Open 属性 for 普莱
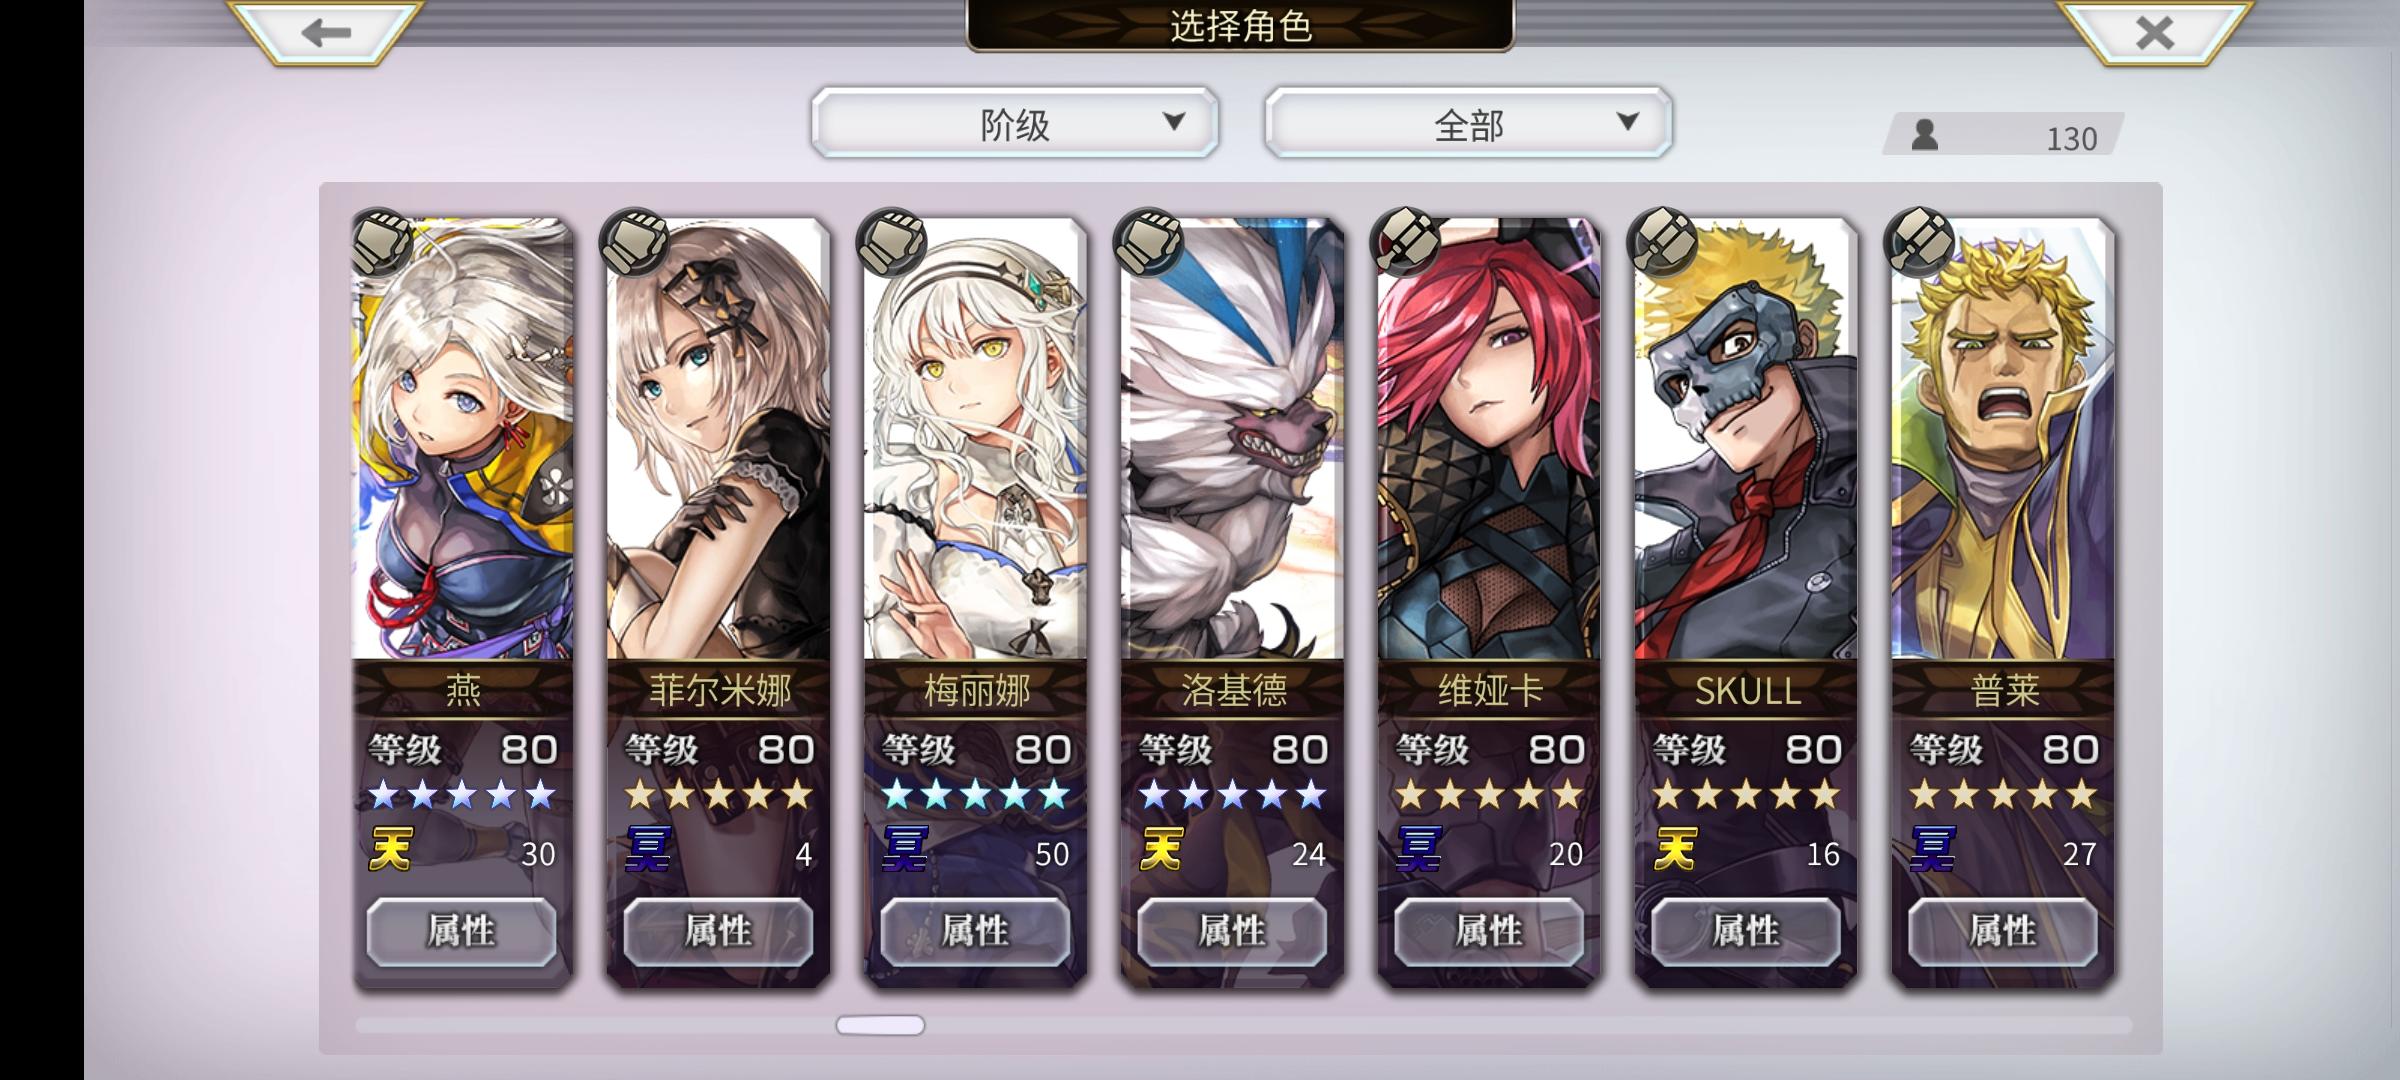This screenshot has height=1080, width=2400. click(x=2003, y=931)
